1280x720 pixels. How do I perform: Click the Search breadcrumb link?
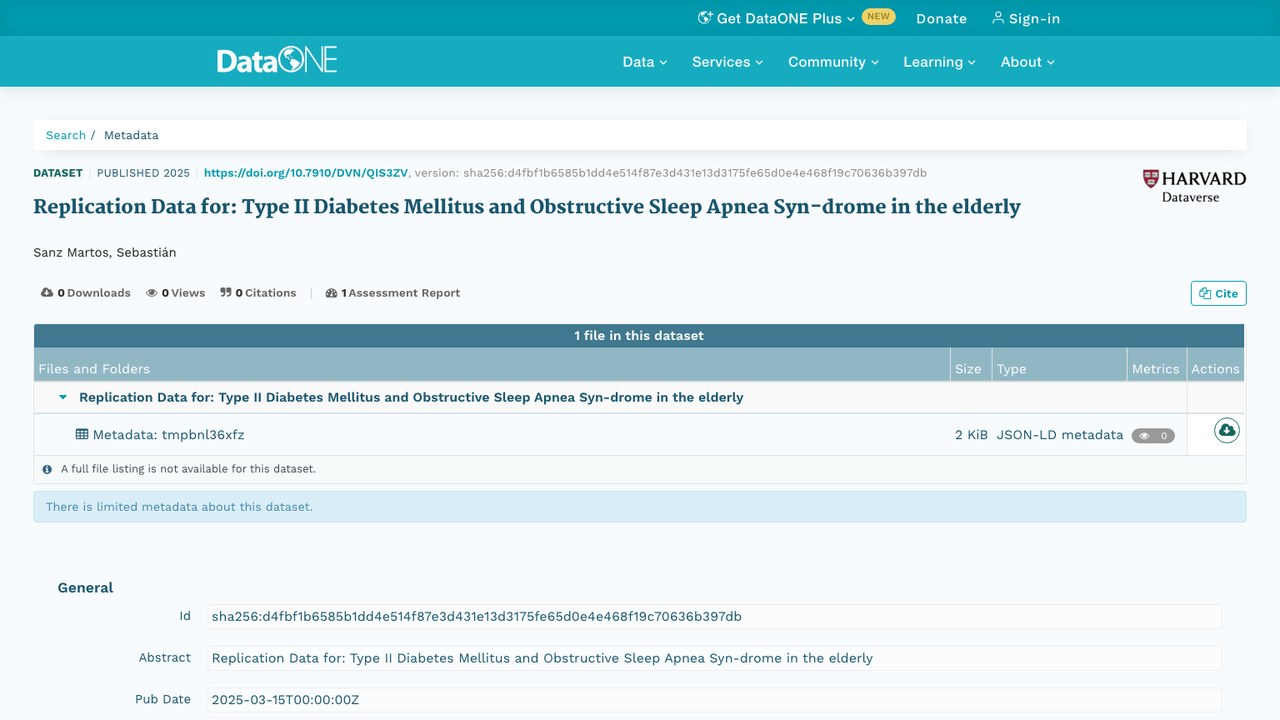tap(66, 135)
